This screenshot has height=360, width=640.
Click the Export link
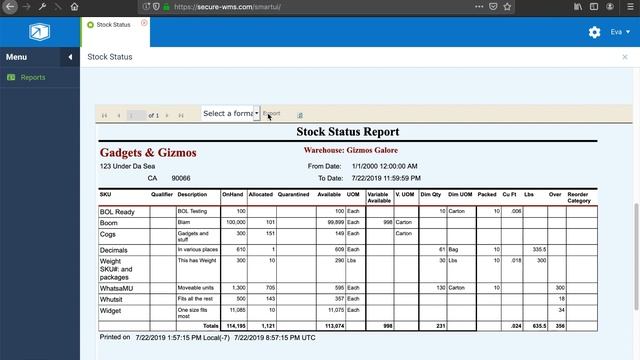(x=271, y=113)
